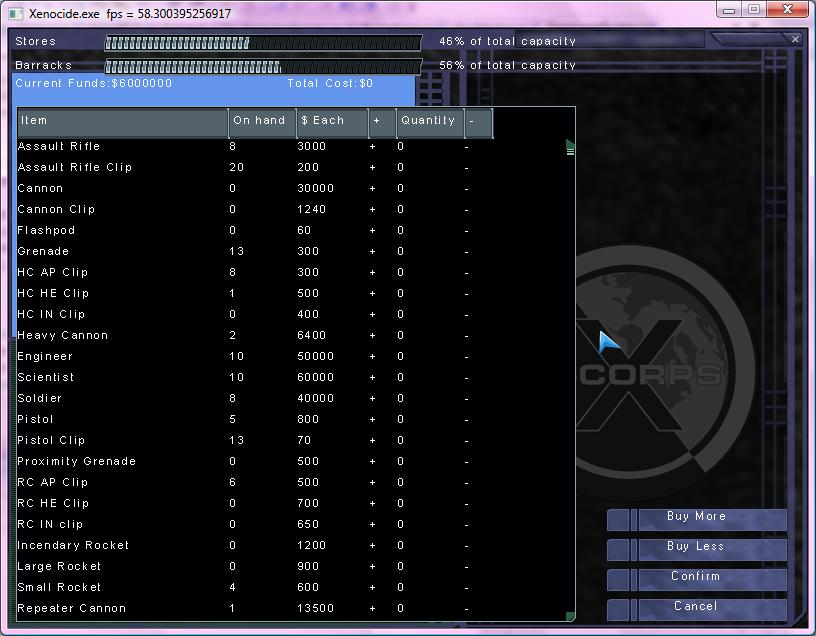This screenshot has height=636, width=816.
Task: Decrease Cannon quantity with minus
Action: point(466,188)
